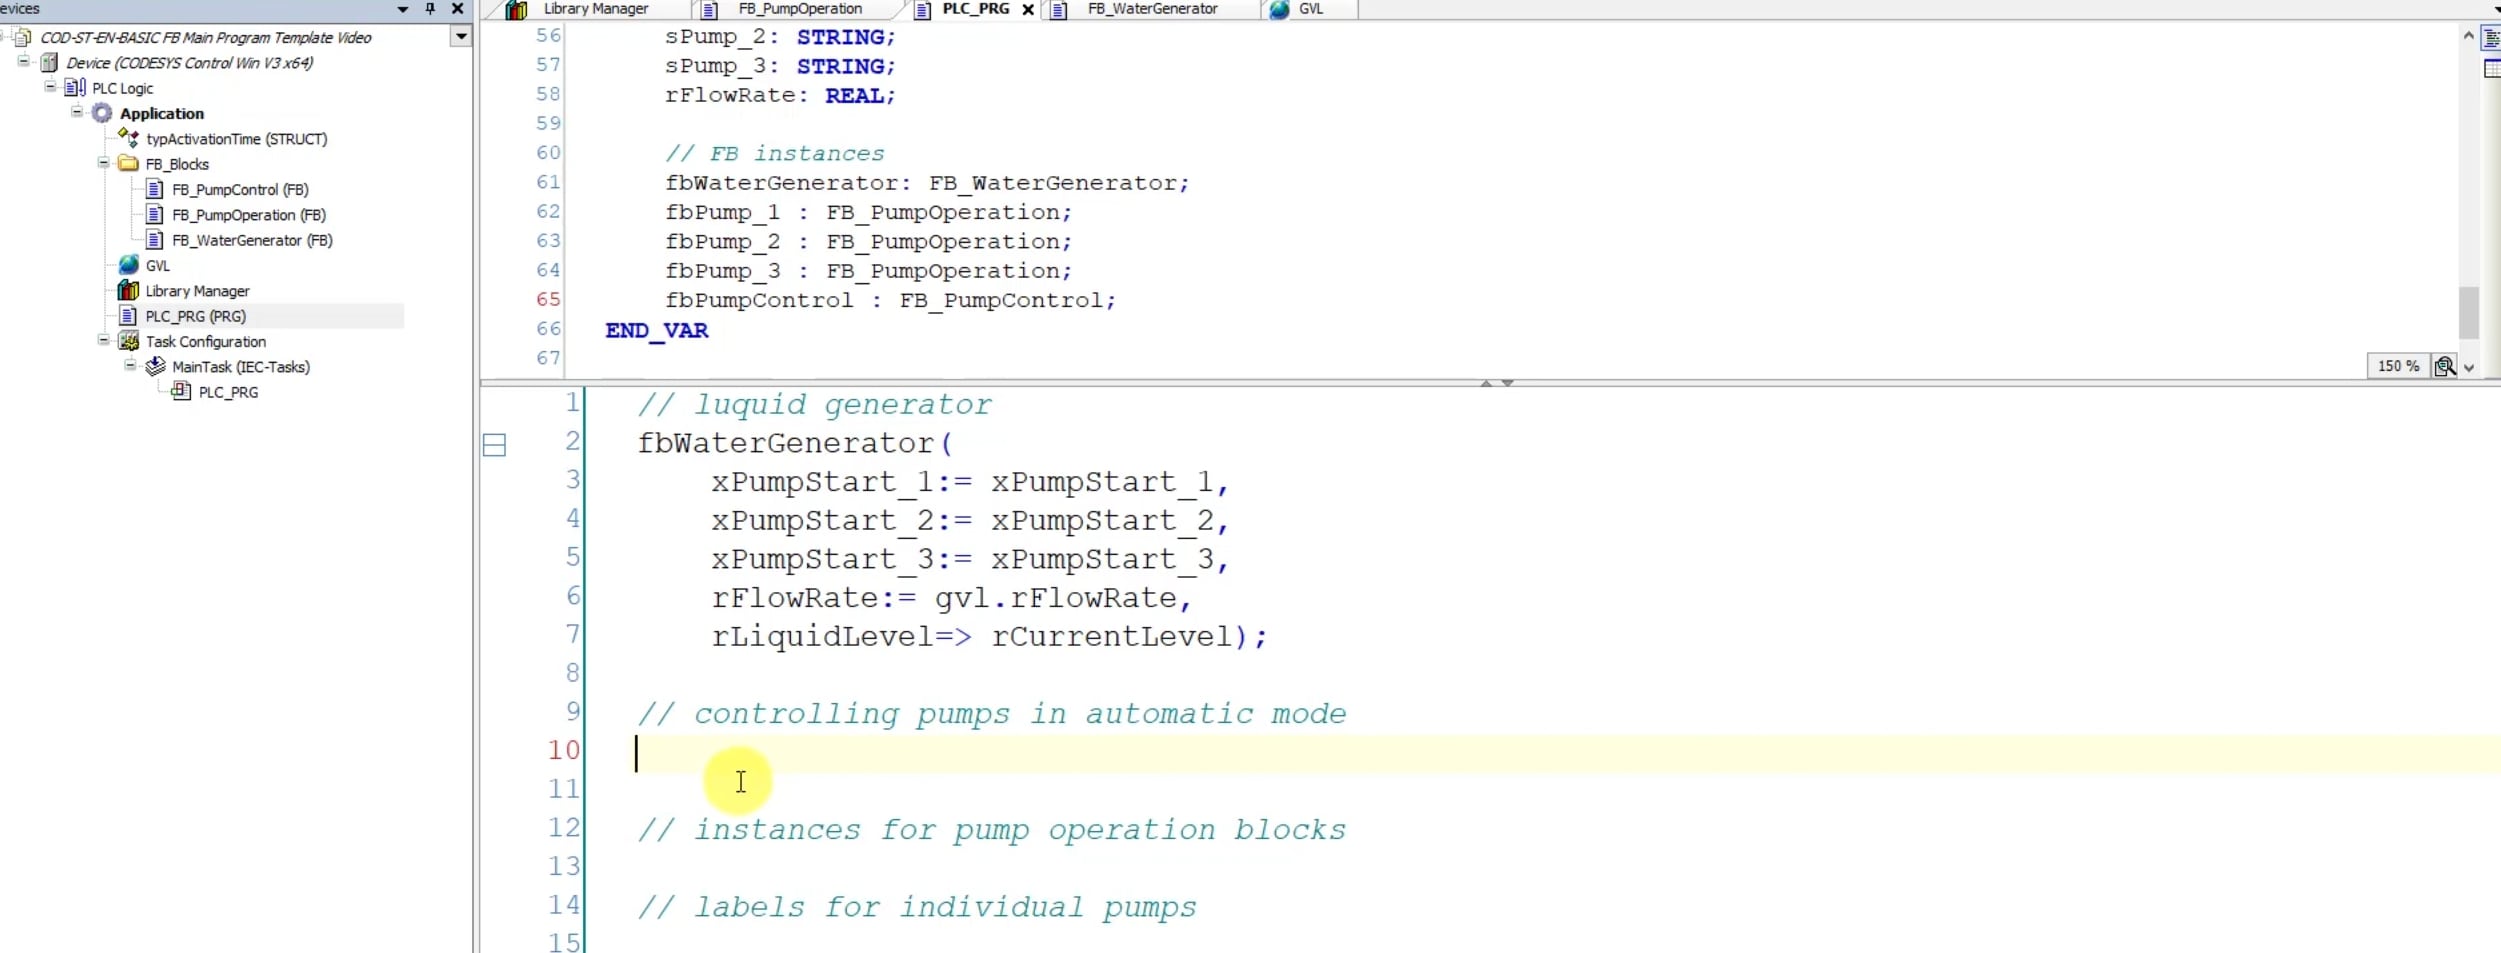Collapse the Task Configuration node
Screen dimensions: 2501x953
[103, 340]
